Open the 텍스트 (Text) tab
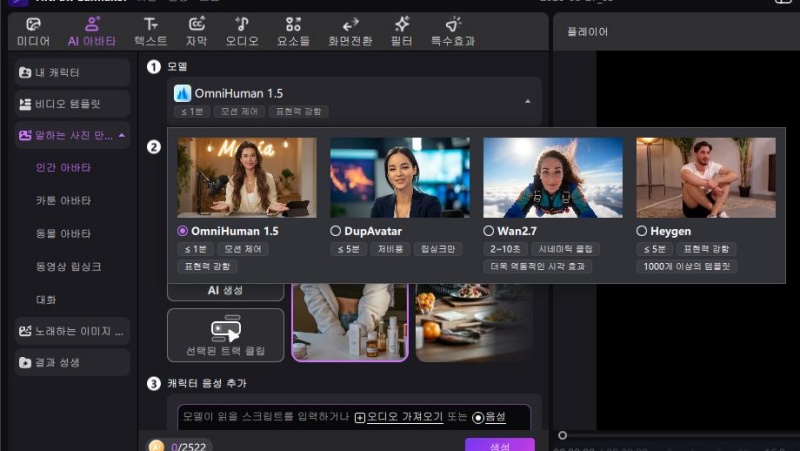 click(x=151, y=32)
